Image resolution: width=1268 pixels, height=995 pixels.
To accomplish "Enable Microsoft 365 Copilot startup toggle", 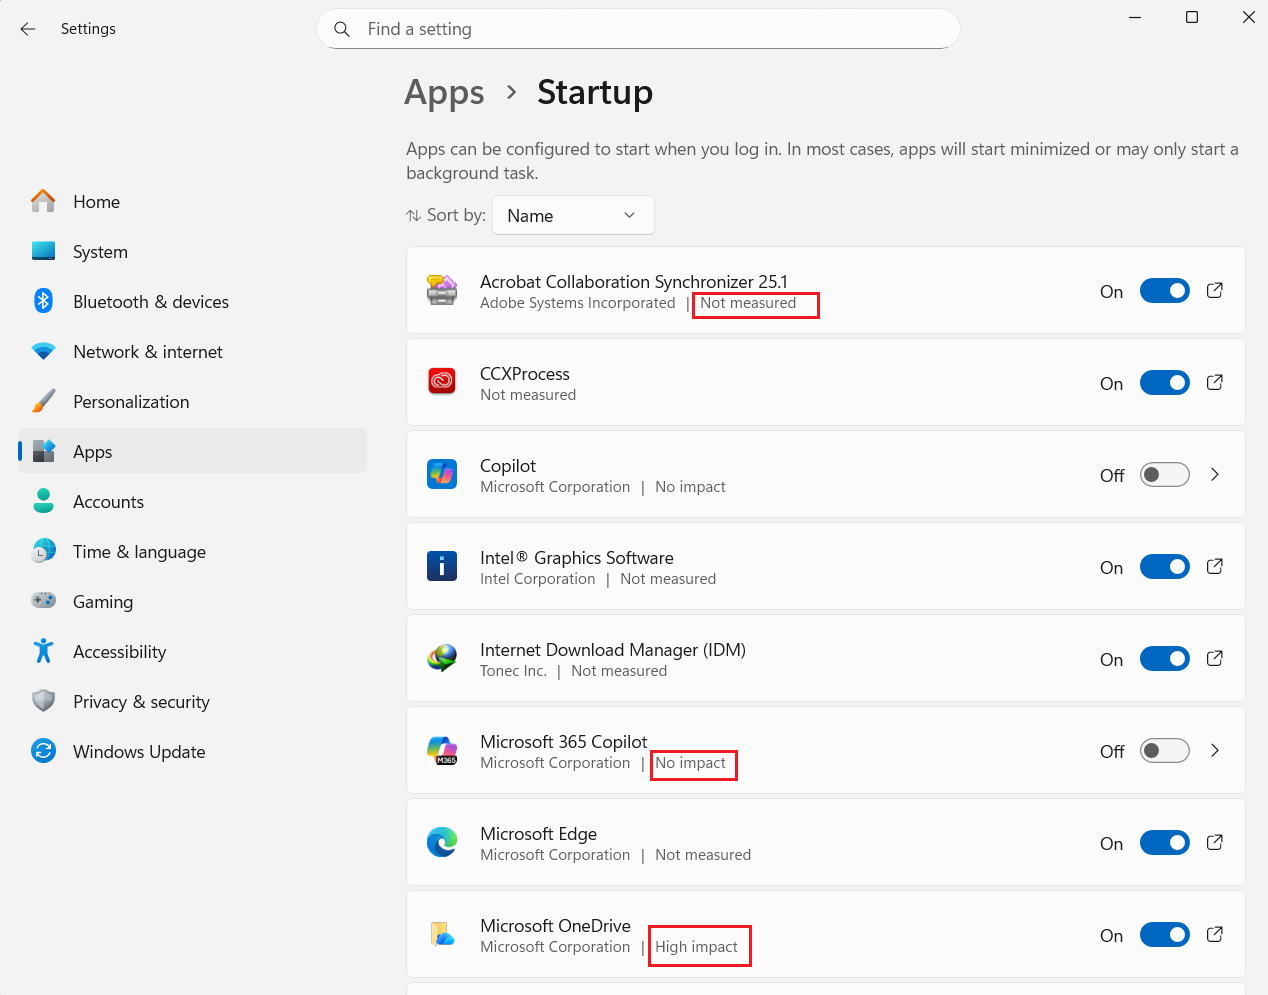I will click(x=1164, y=751).
